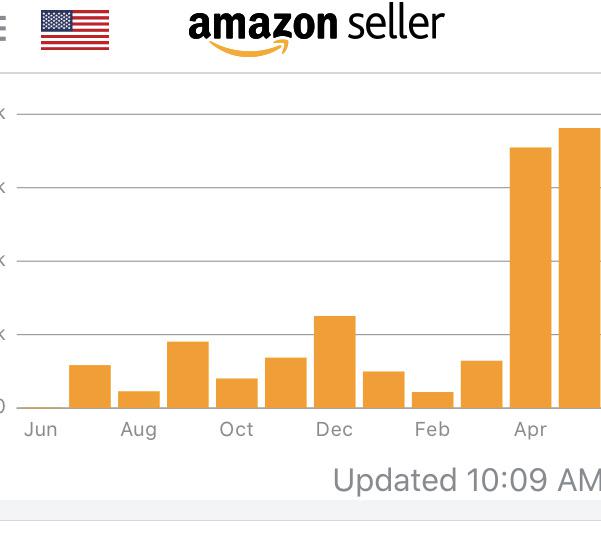Tap the tallest bar for May

coord(580,268)
